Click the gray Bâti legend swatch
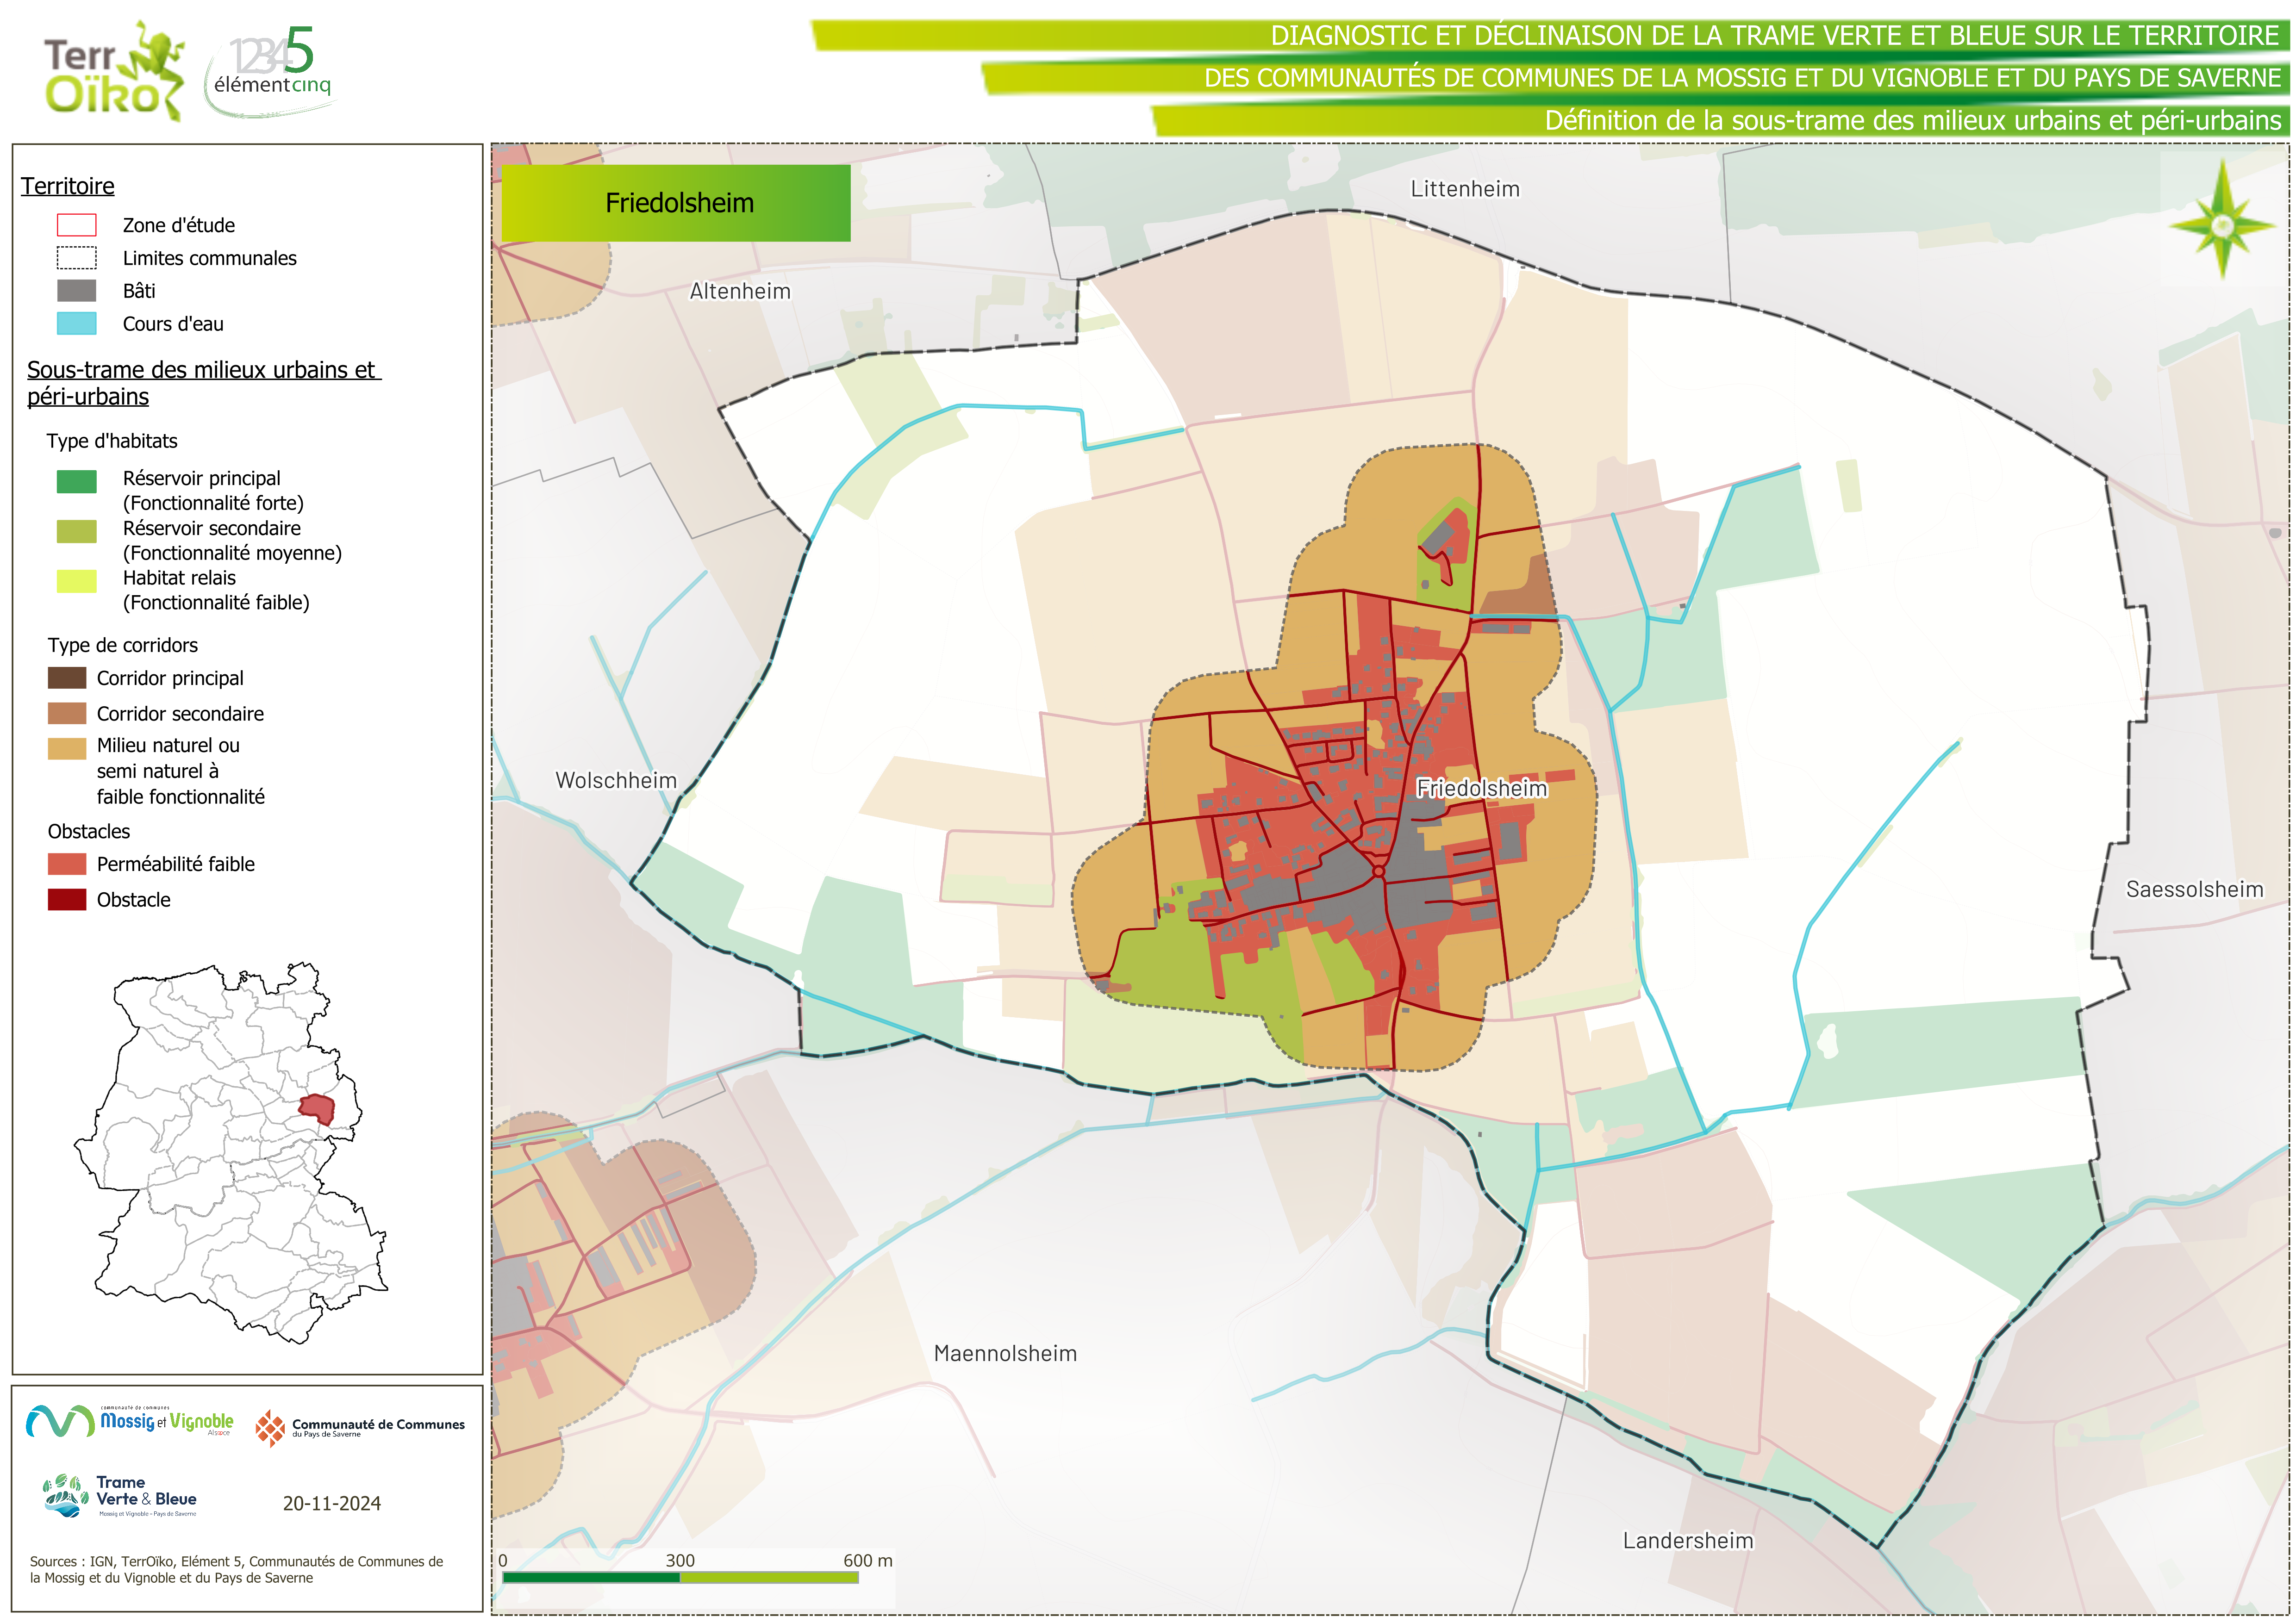Viewport: 2296px width, 1623px height. coord(76,291)
